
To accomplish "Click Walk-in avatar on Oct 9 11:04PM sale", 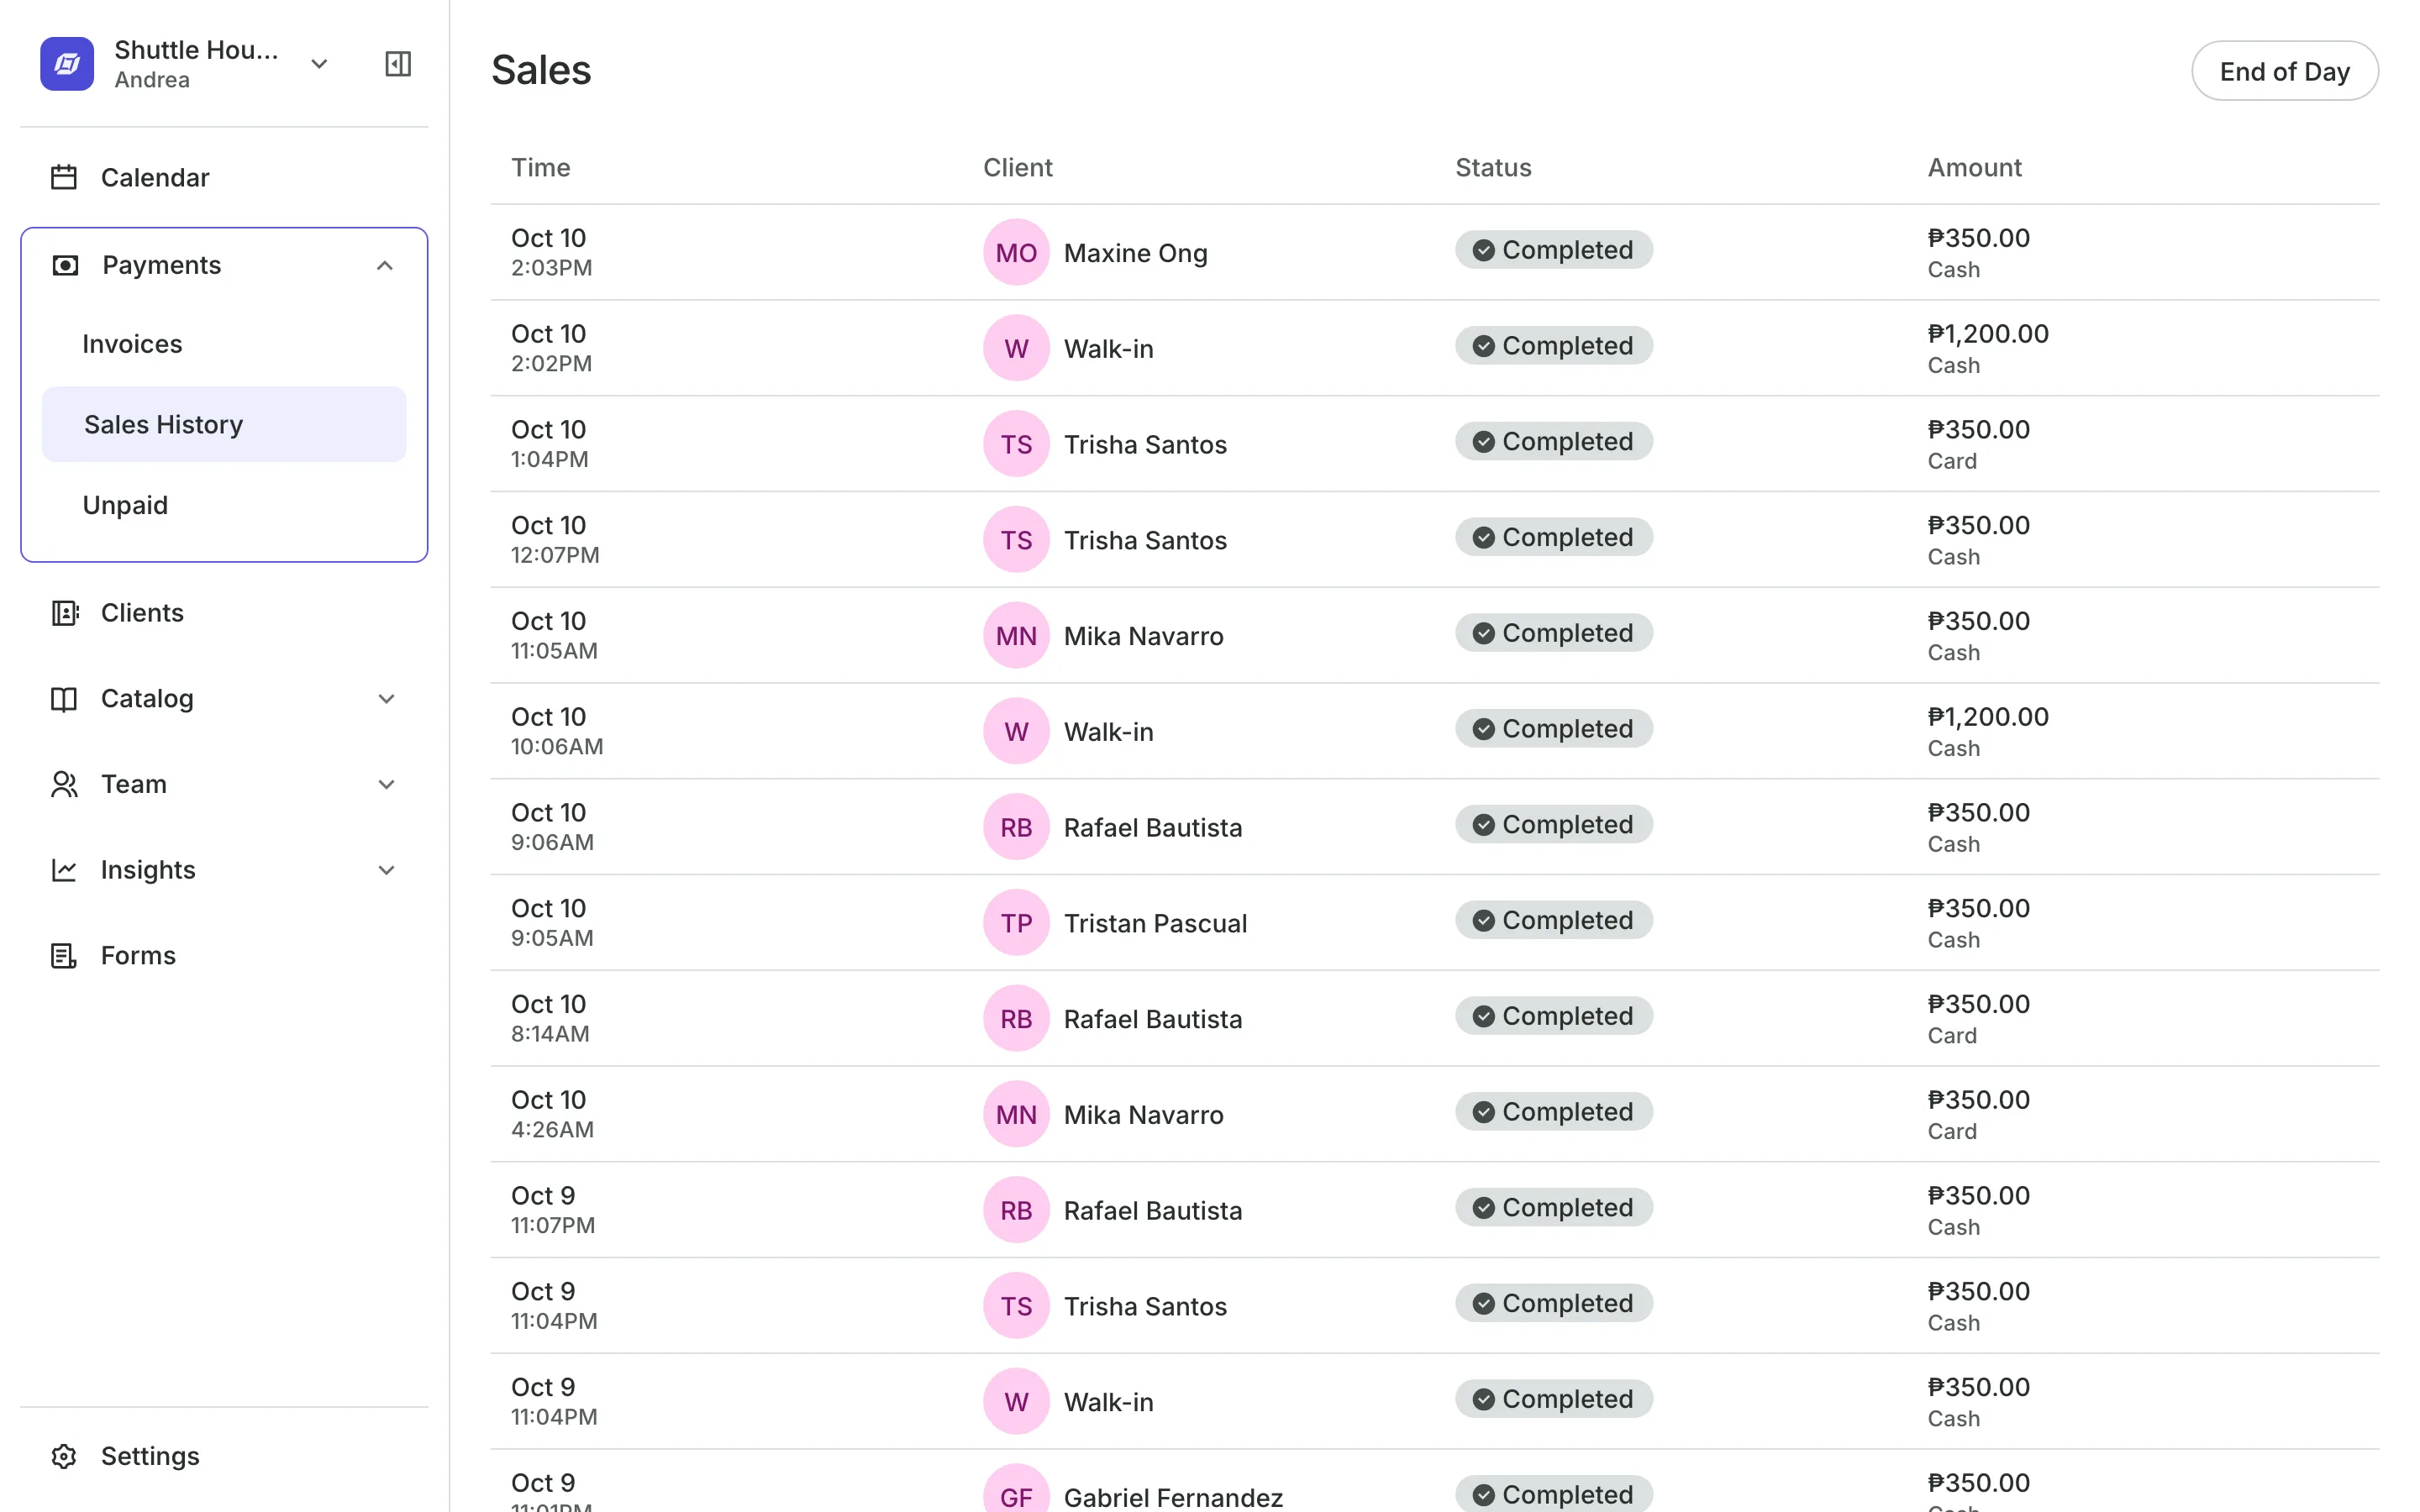I will (1016, 1401).
